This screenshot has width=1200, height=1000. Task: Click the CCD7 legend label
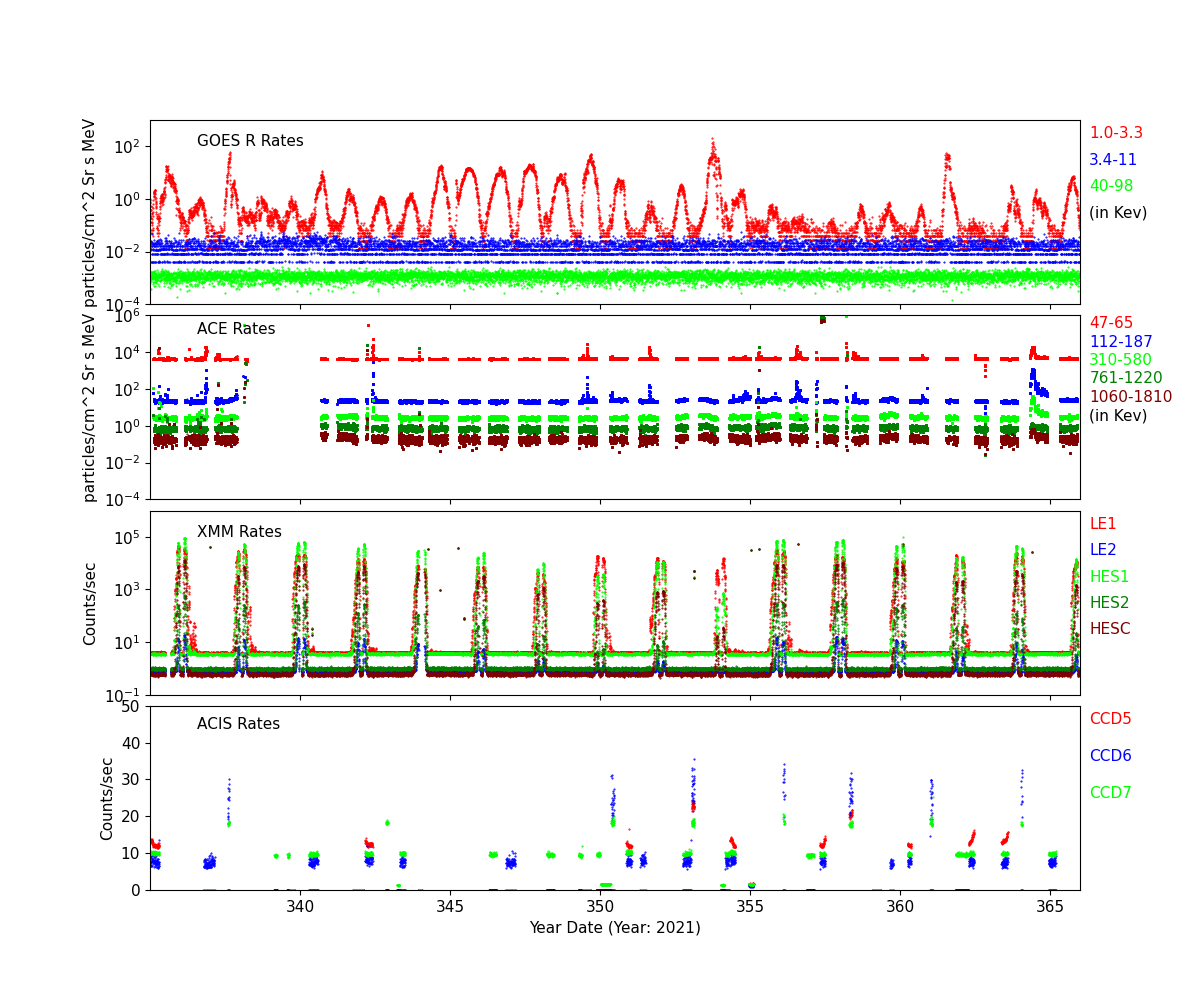tap(1110, 793)
